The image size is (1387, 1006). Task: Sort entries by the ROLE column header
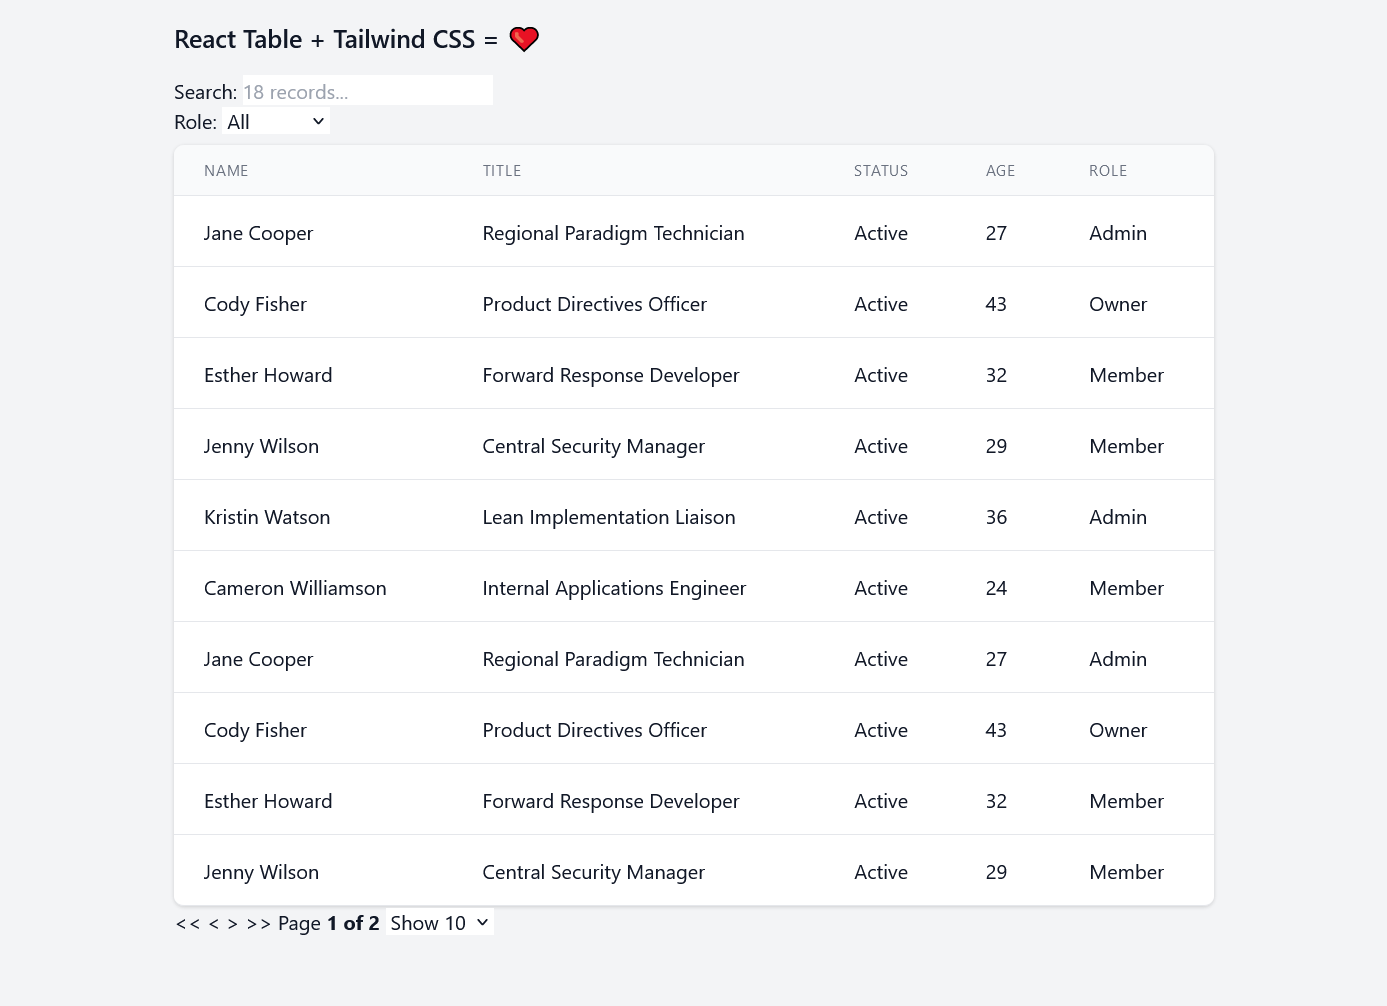(x=1108, y=170)
